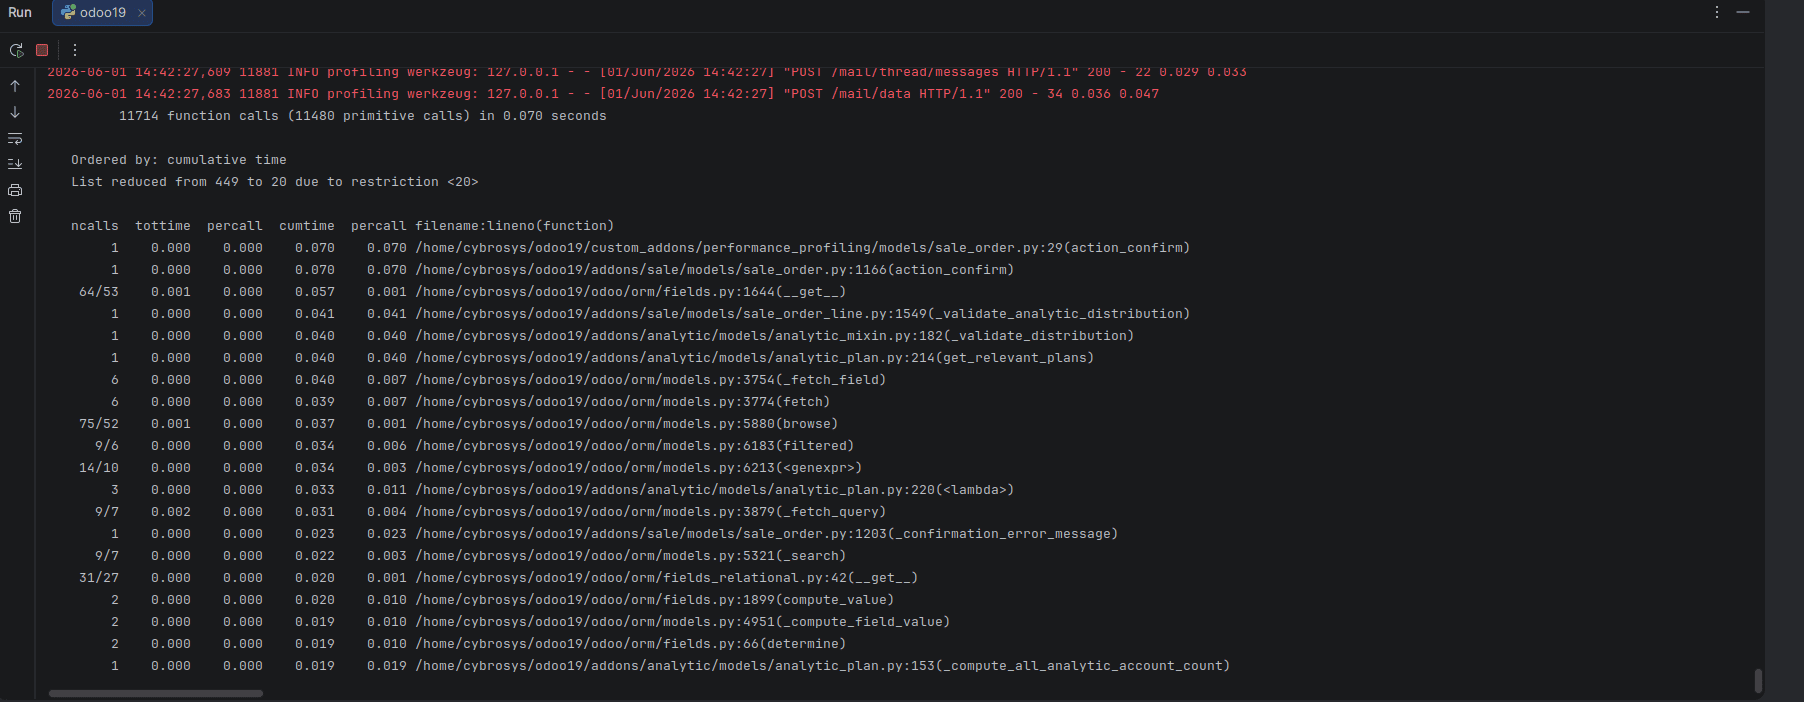Click the print console output icon
Screen dimensions: 1804x702
pyautogui.click(x=15, y=190)
